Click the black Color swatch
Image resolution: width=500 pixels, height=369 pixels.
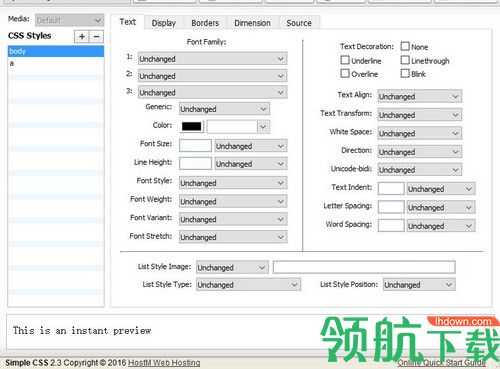[x=192, y=126]
